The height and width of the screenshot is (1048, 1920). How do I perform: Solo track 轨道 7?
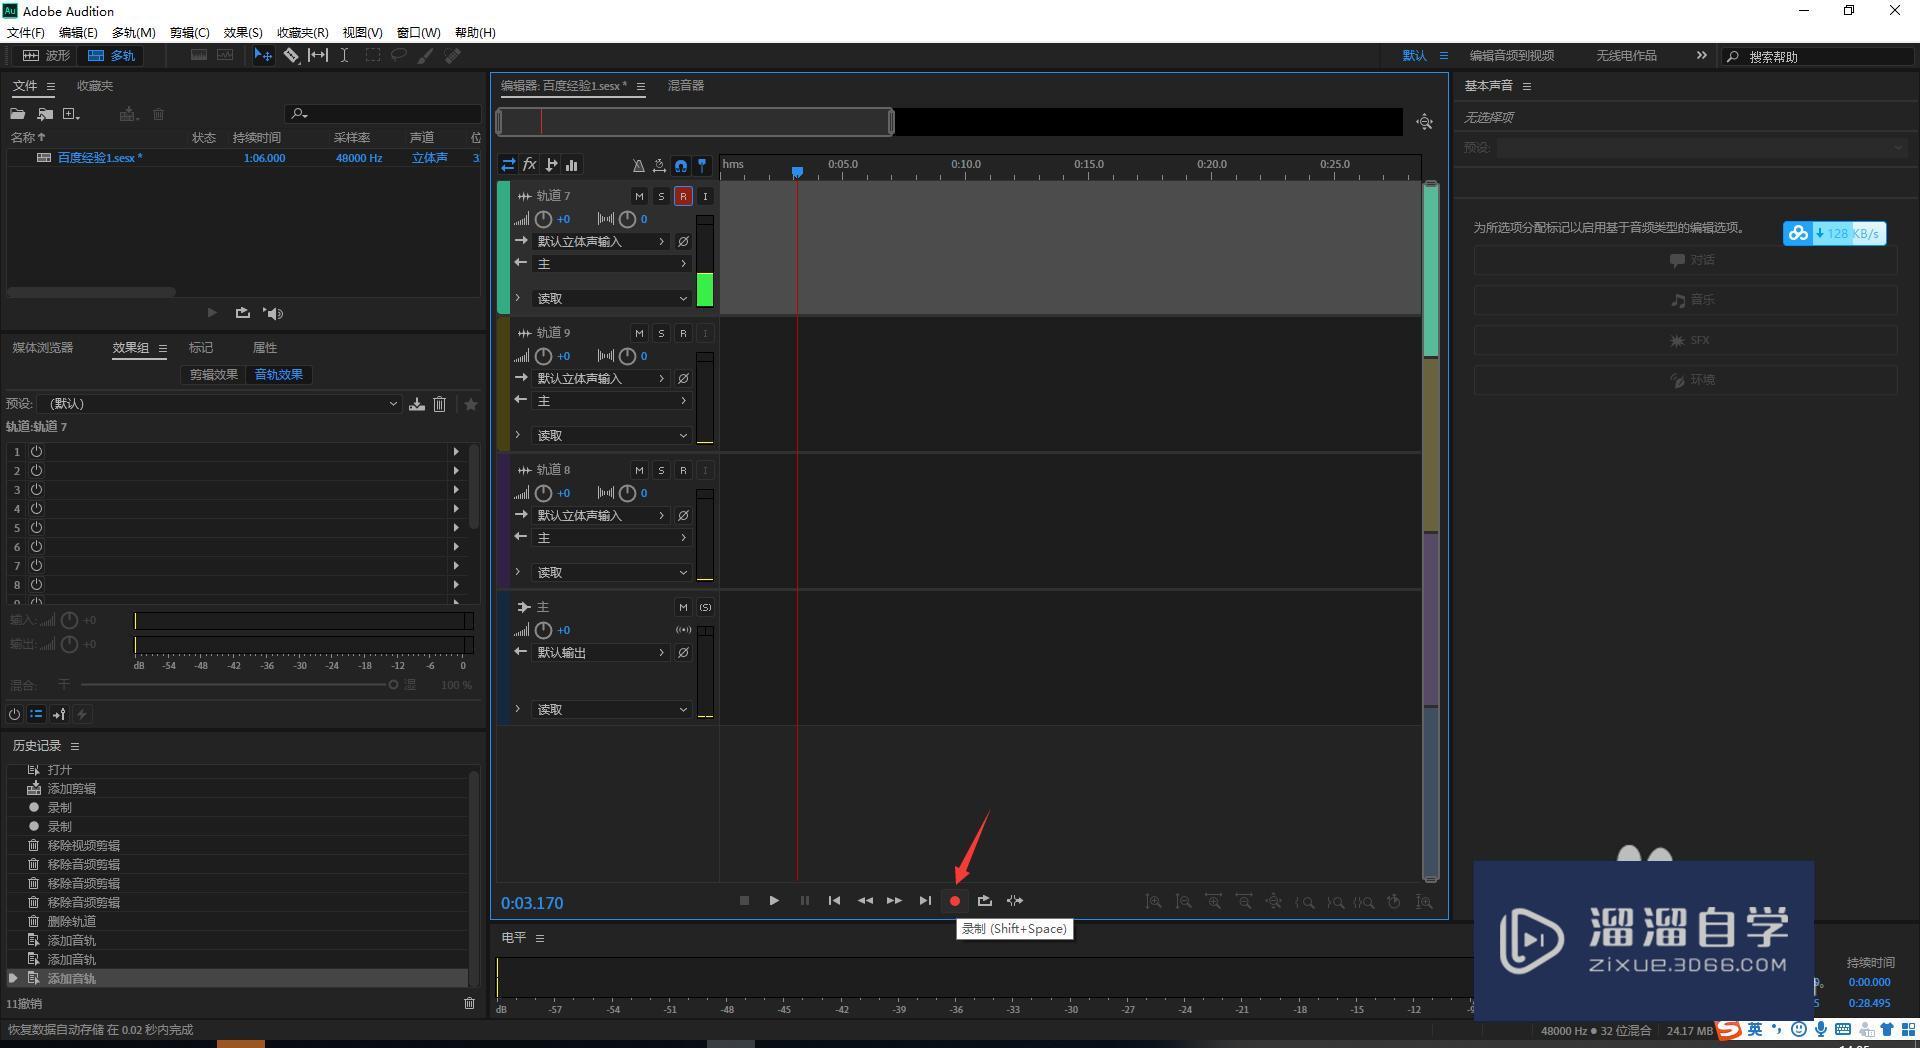pyautogui.click(x=661, y=196)
